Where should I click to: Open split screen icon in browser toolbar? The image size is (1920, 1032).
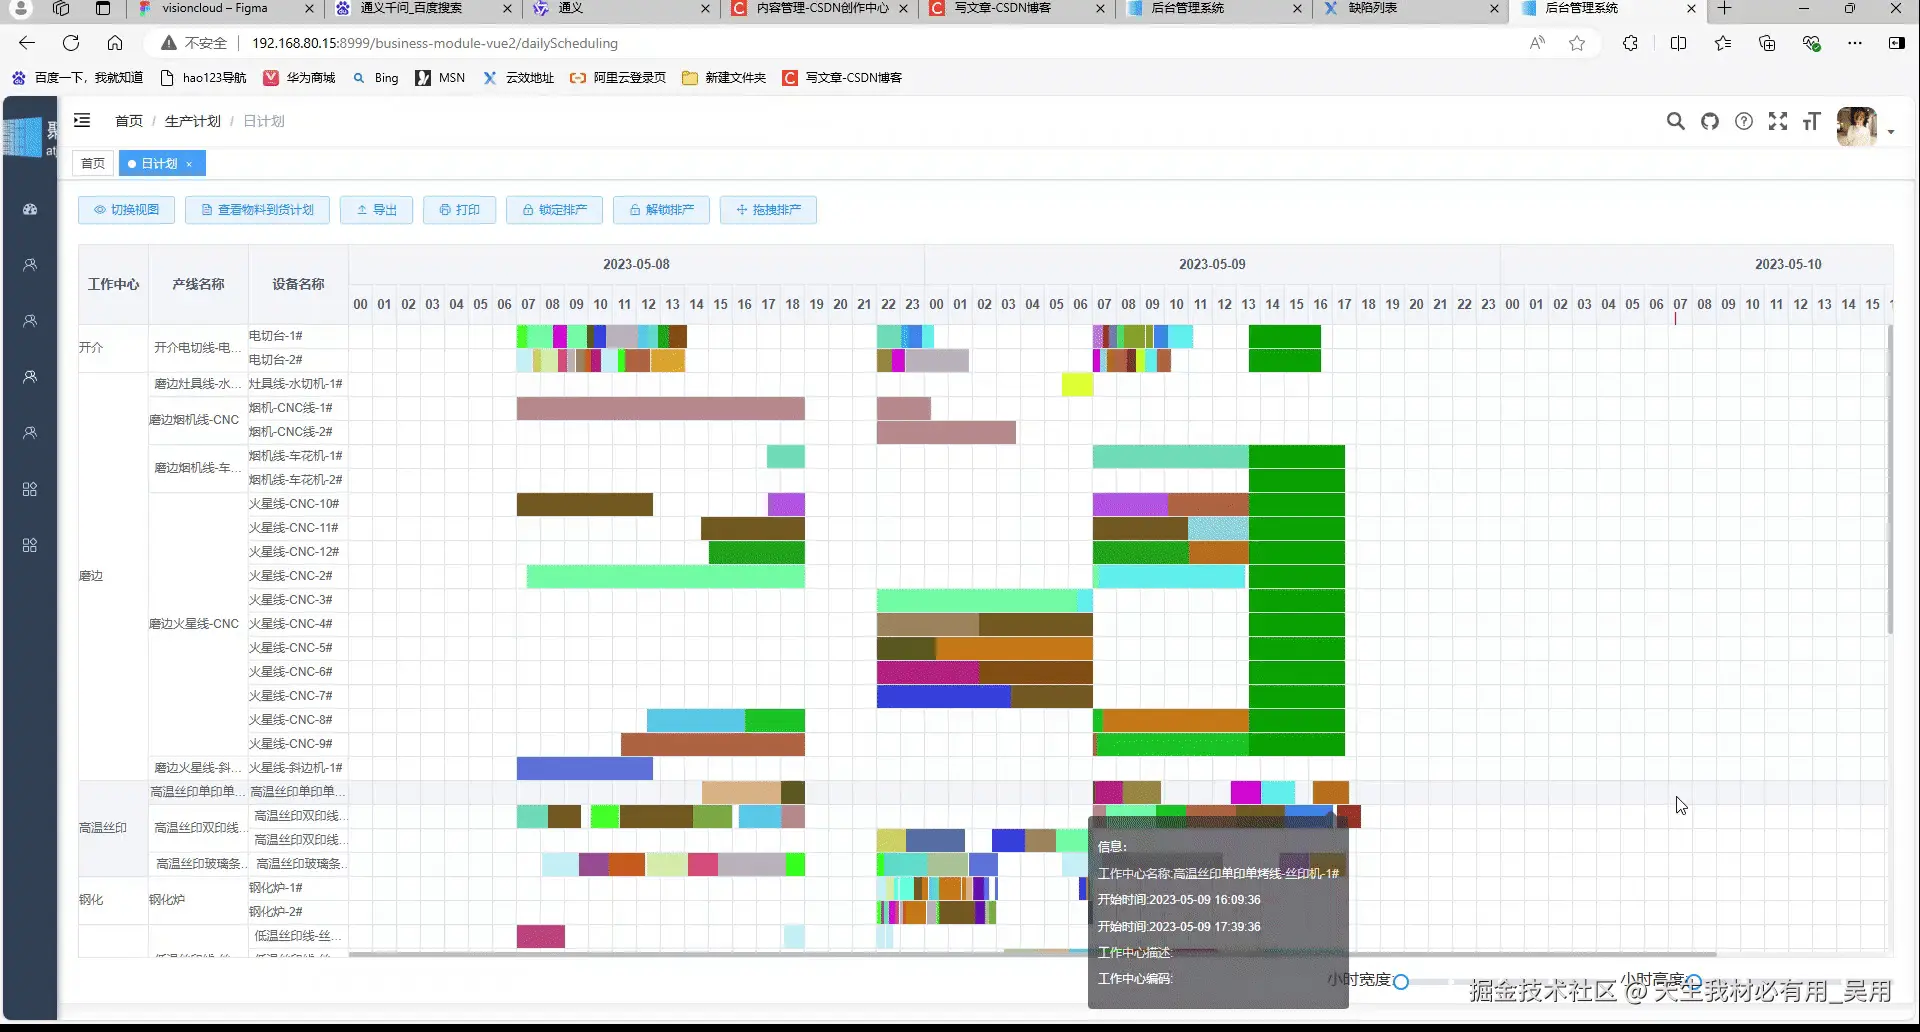tap(1678, 43)
